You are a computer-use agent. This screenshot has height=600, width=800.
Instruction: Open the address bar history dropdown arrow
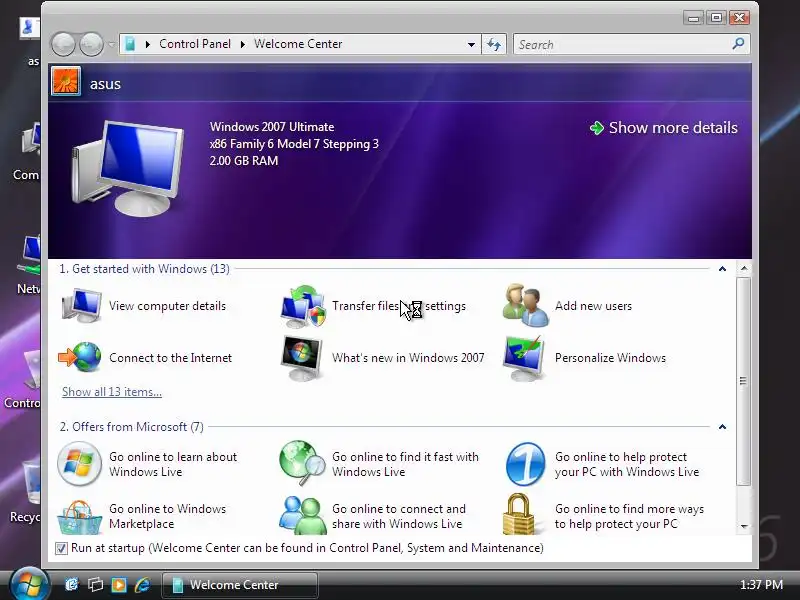(471, 45)
